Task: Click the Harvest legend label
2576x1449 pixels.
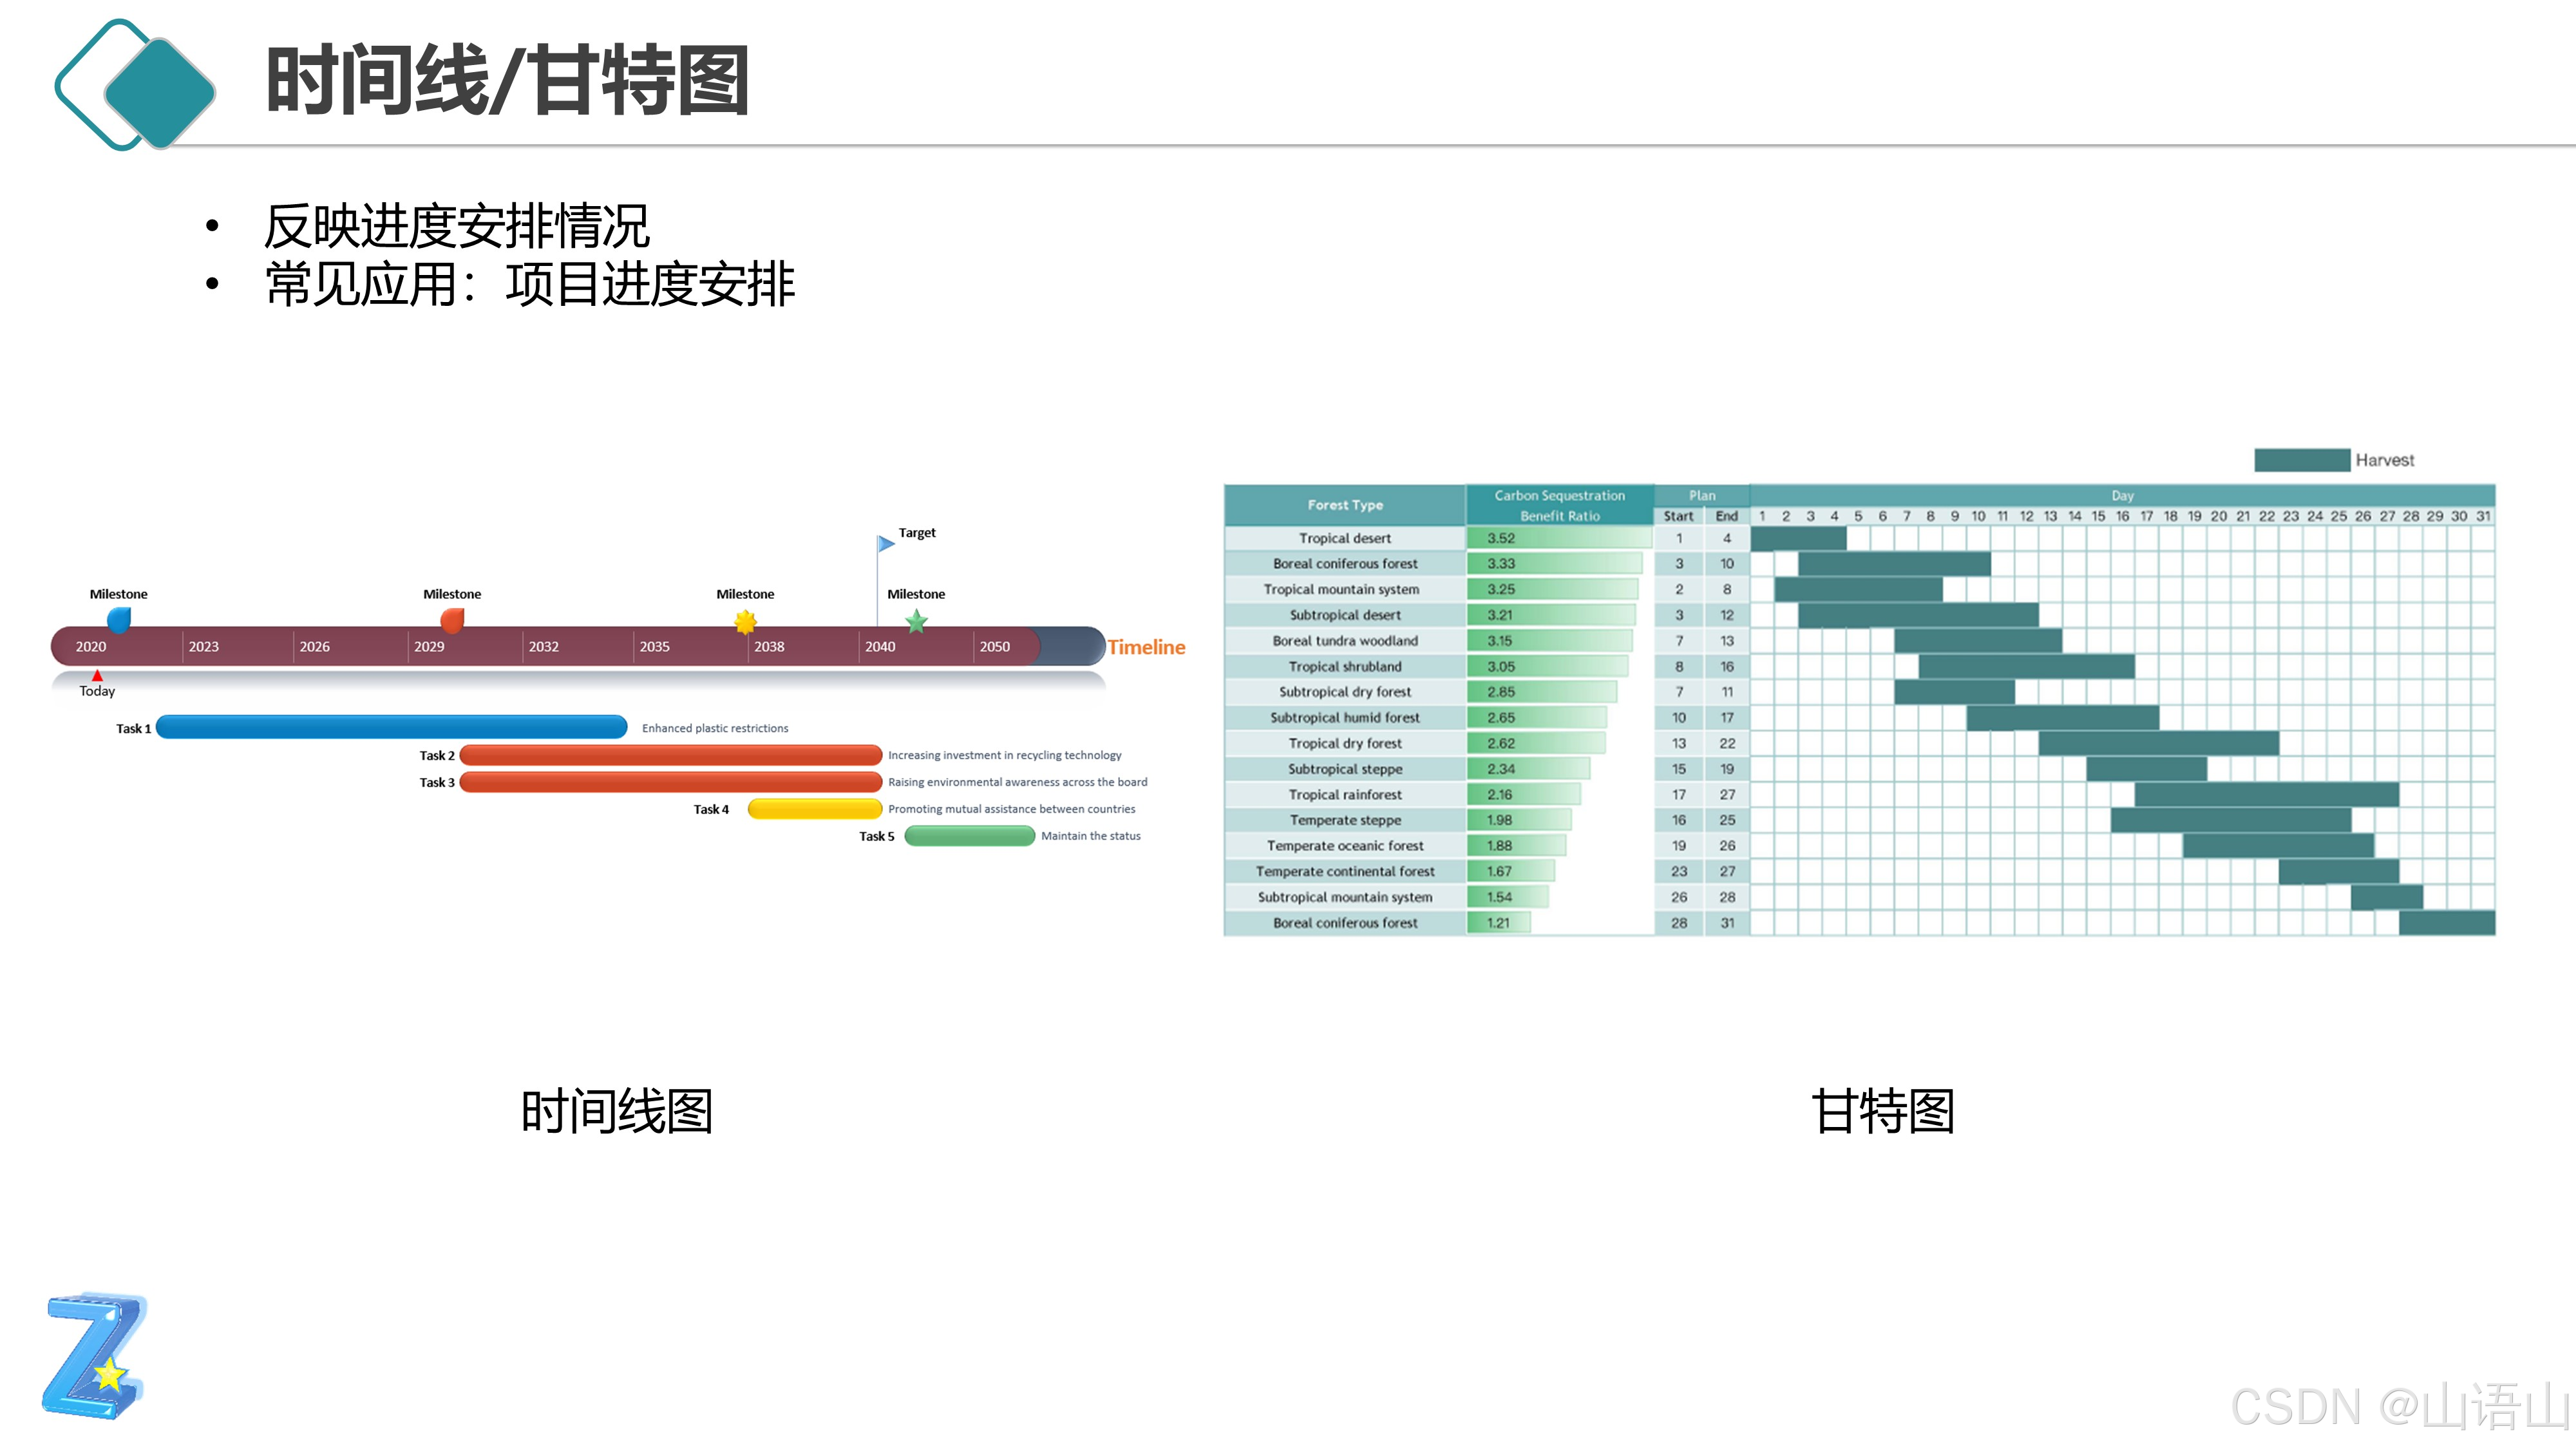Action: coord(2384,460)
